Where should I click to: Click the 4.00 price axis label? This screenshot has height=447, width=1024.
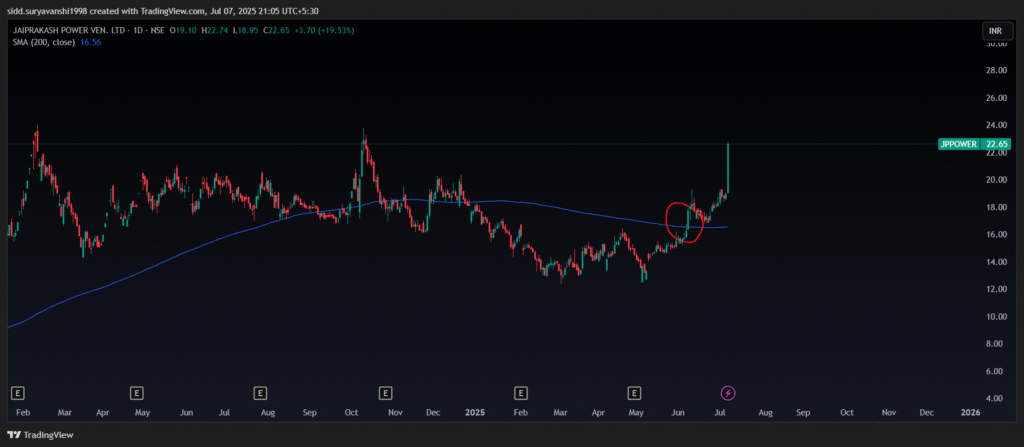tap(997, 398)
